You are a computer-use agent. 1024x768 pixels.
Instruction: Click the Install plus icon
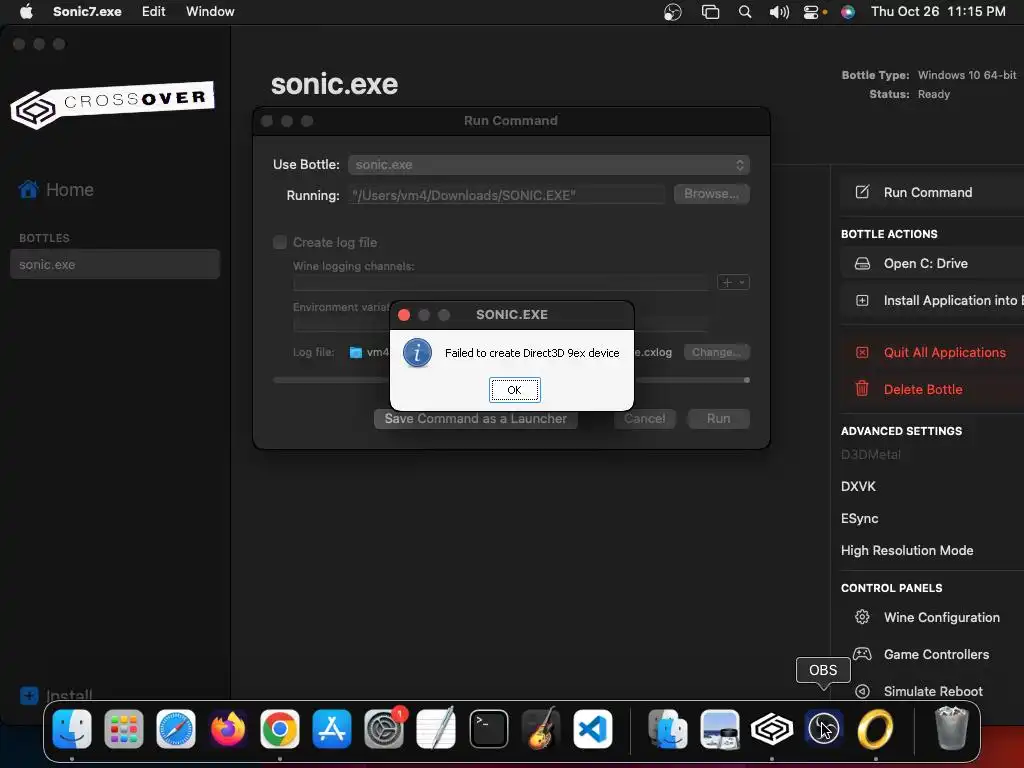click(29, 696)
